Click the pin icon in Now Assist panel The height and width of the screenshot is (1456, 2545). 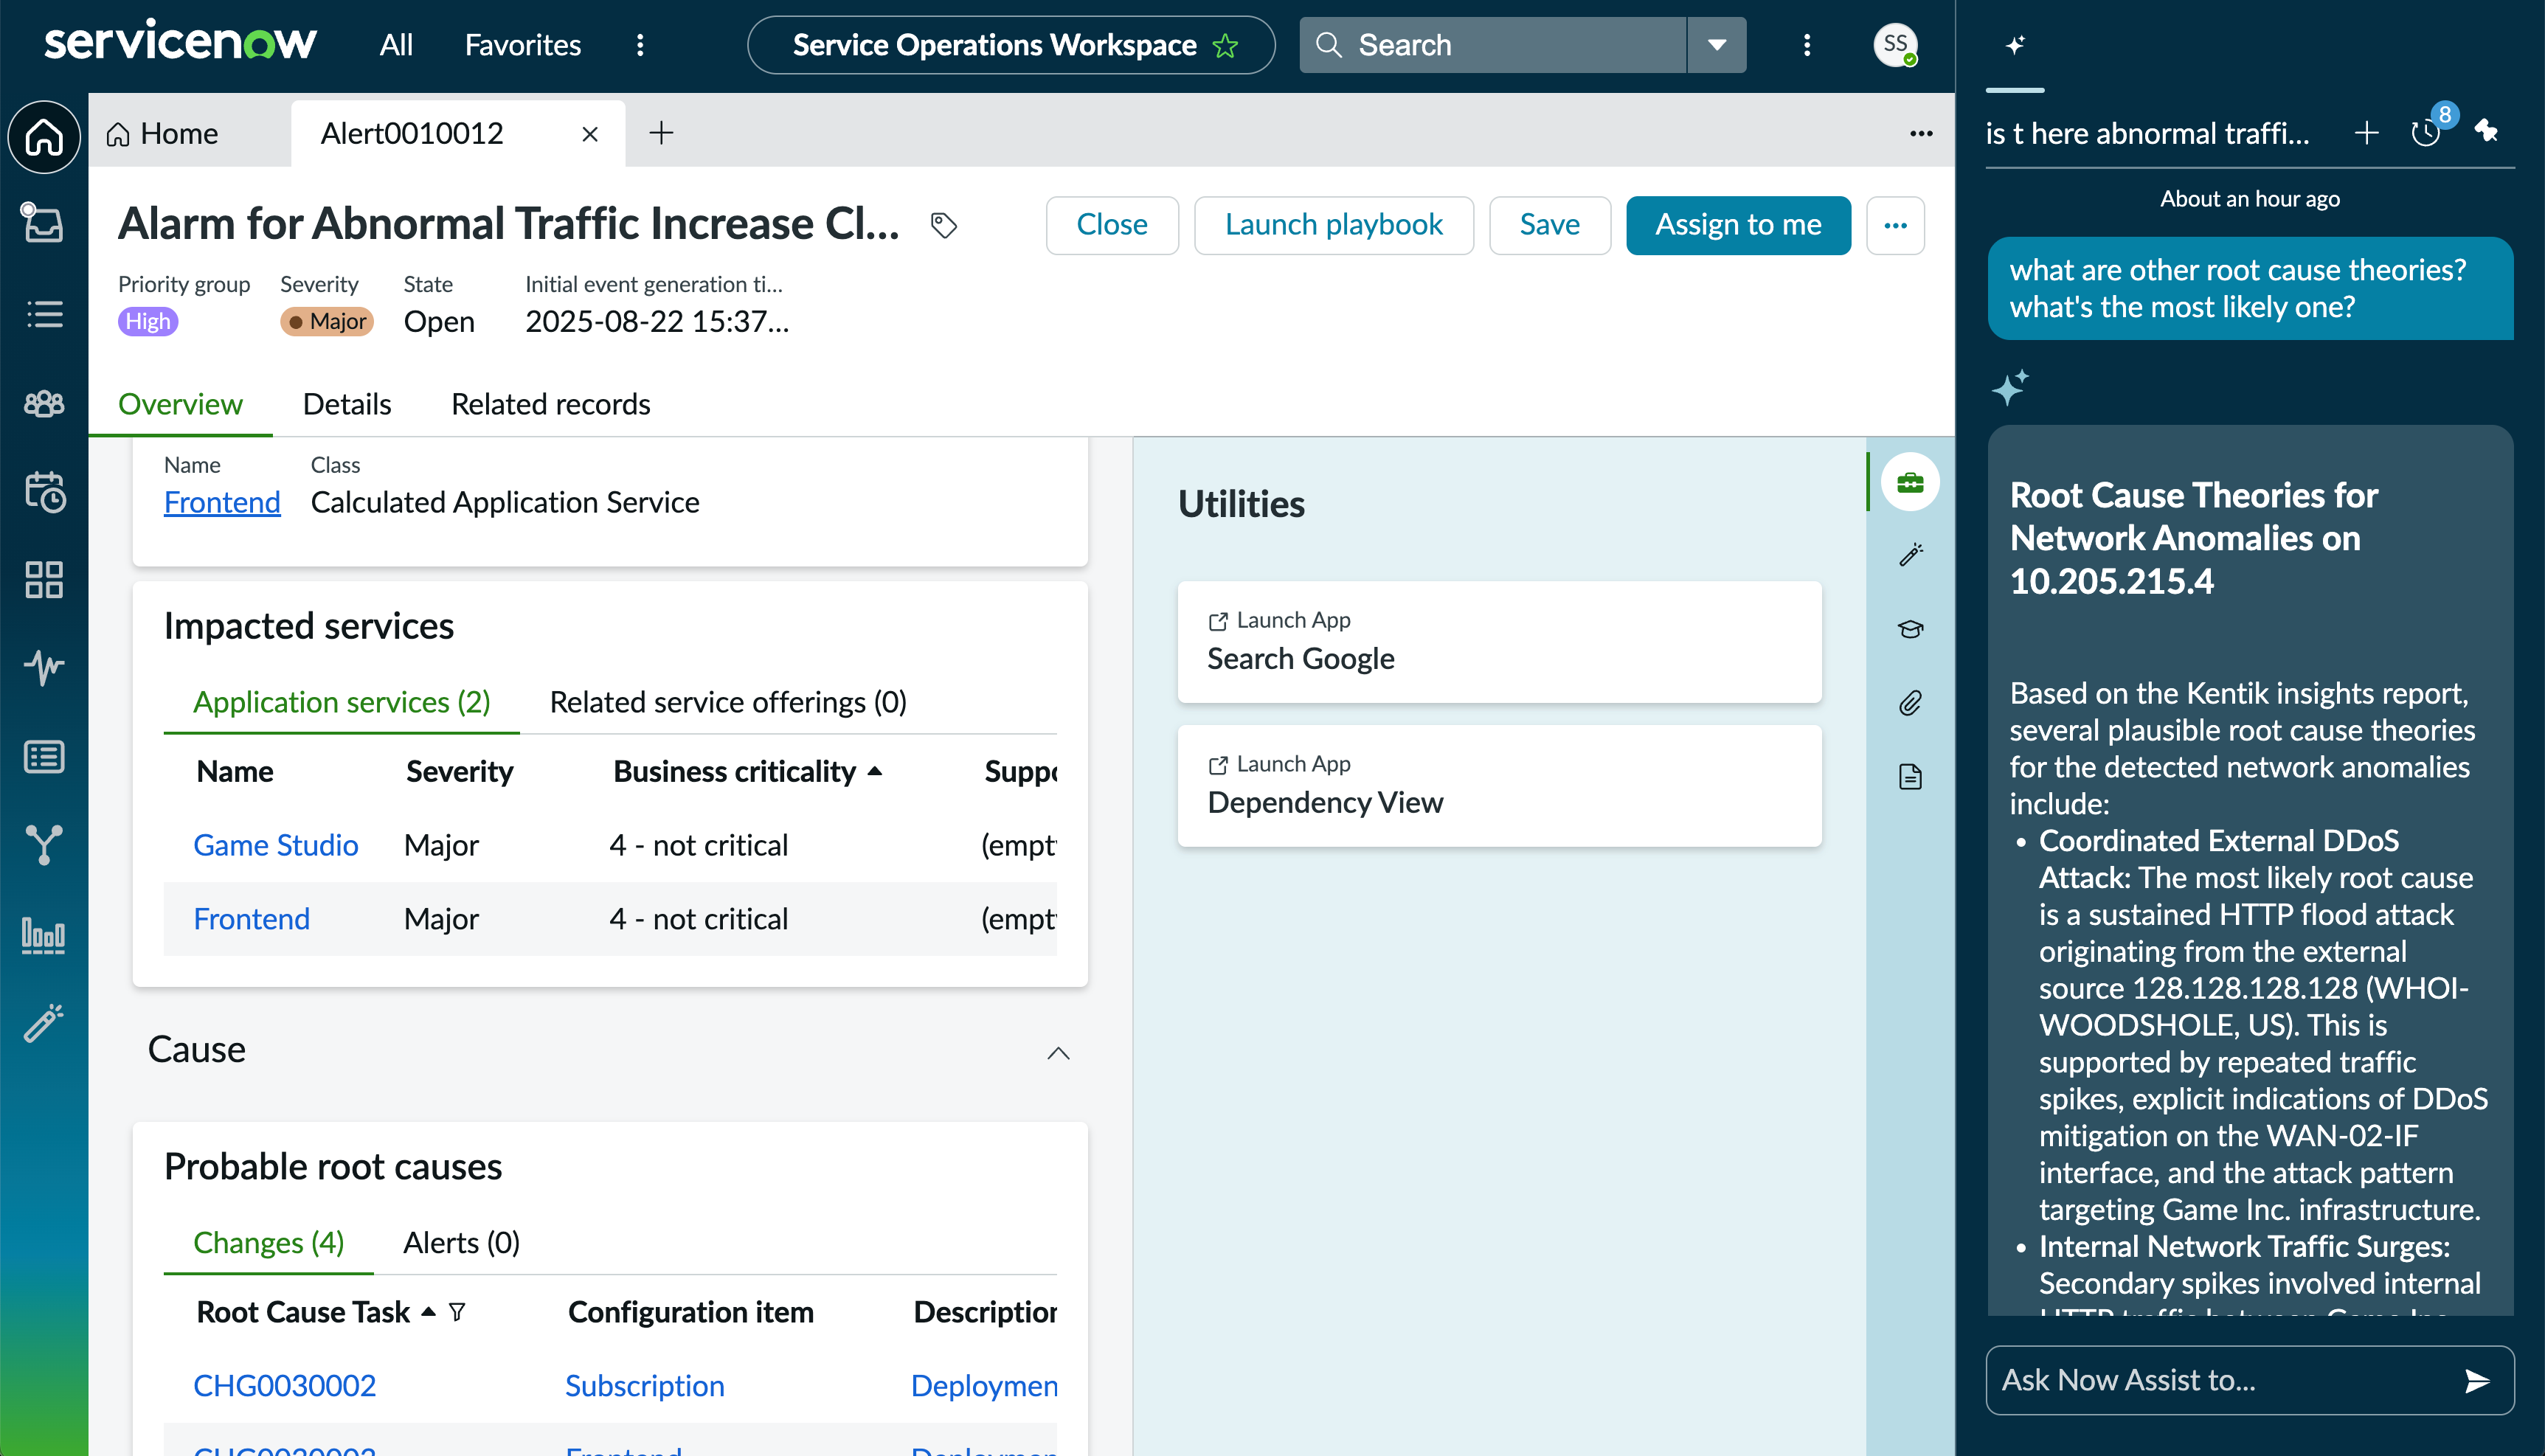(2487, 131)
